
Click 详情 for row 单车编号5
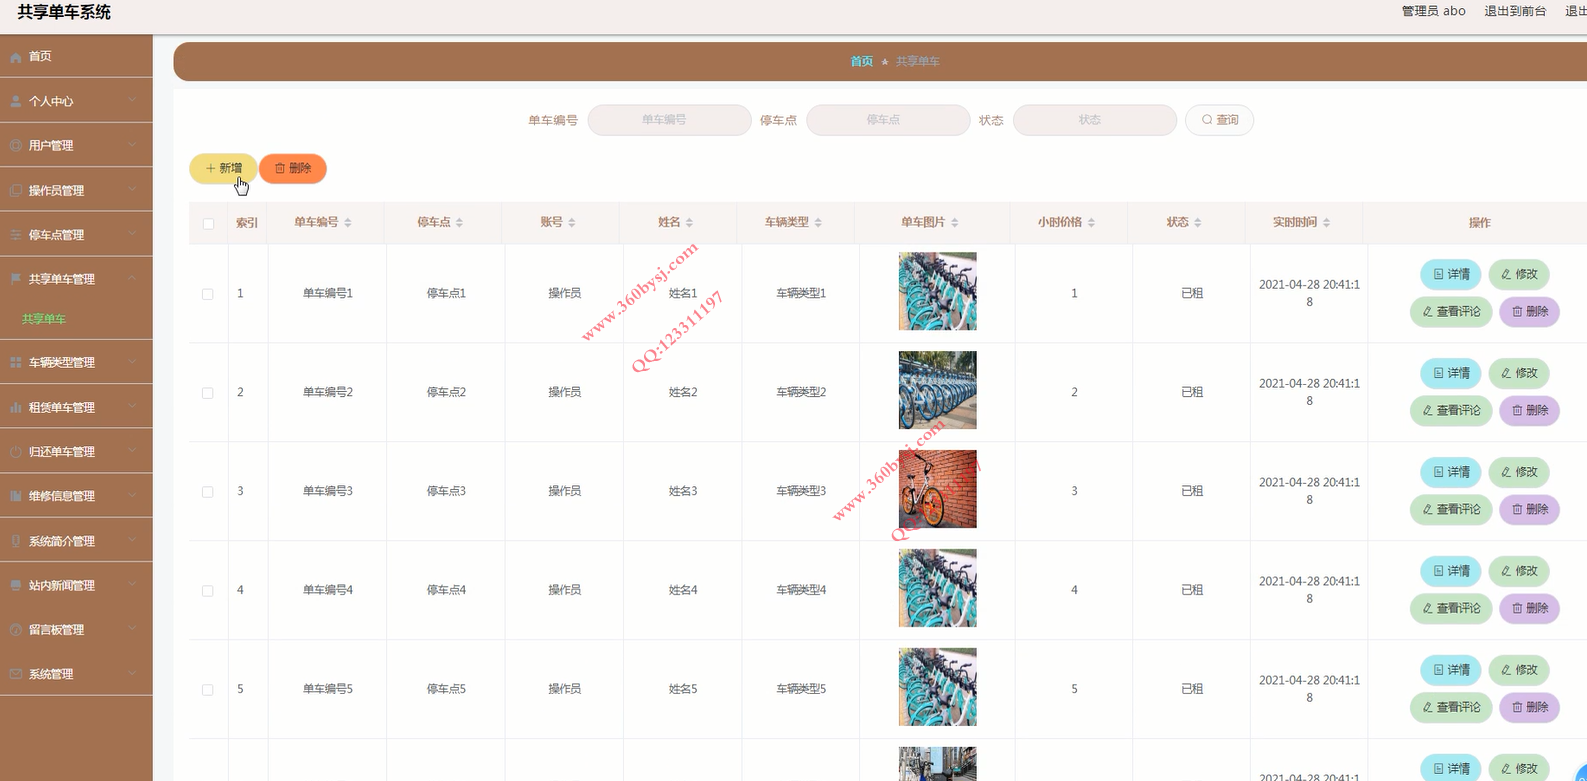tap(1451, 670)
